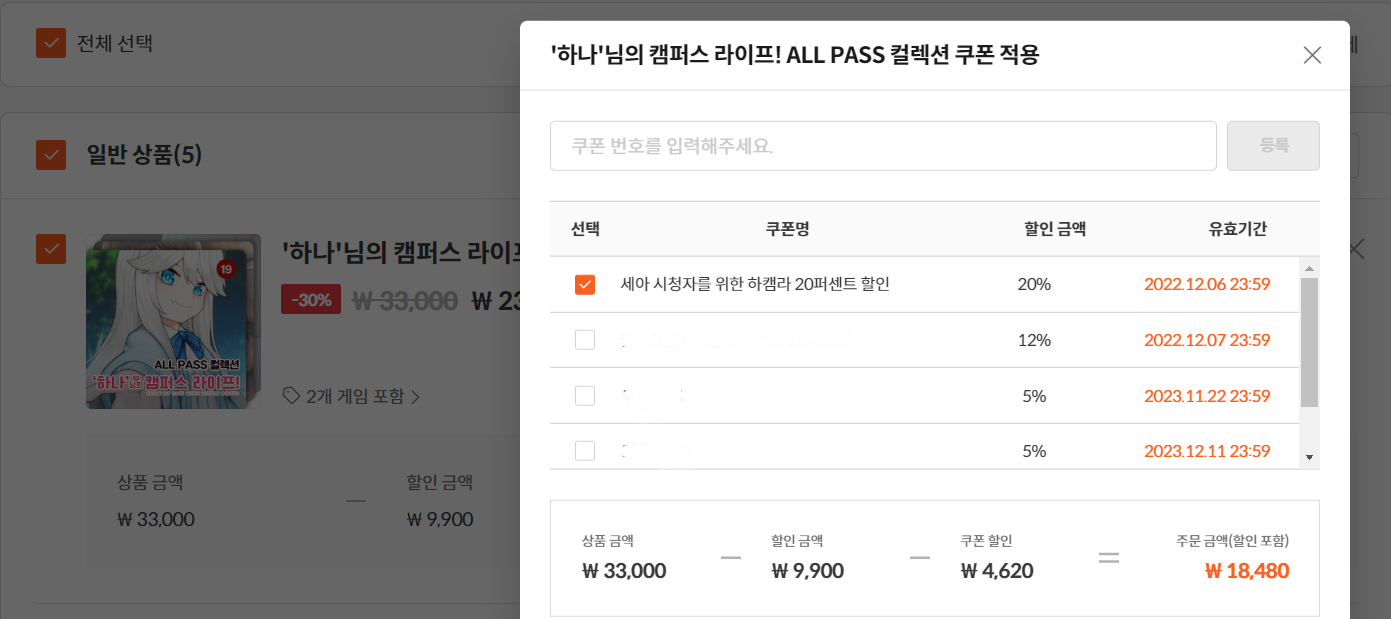Click the 등록 button
1391x619 pixels.
(1273, 146)
